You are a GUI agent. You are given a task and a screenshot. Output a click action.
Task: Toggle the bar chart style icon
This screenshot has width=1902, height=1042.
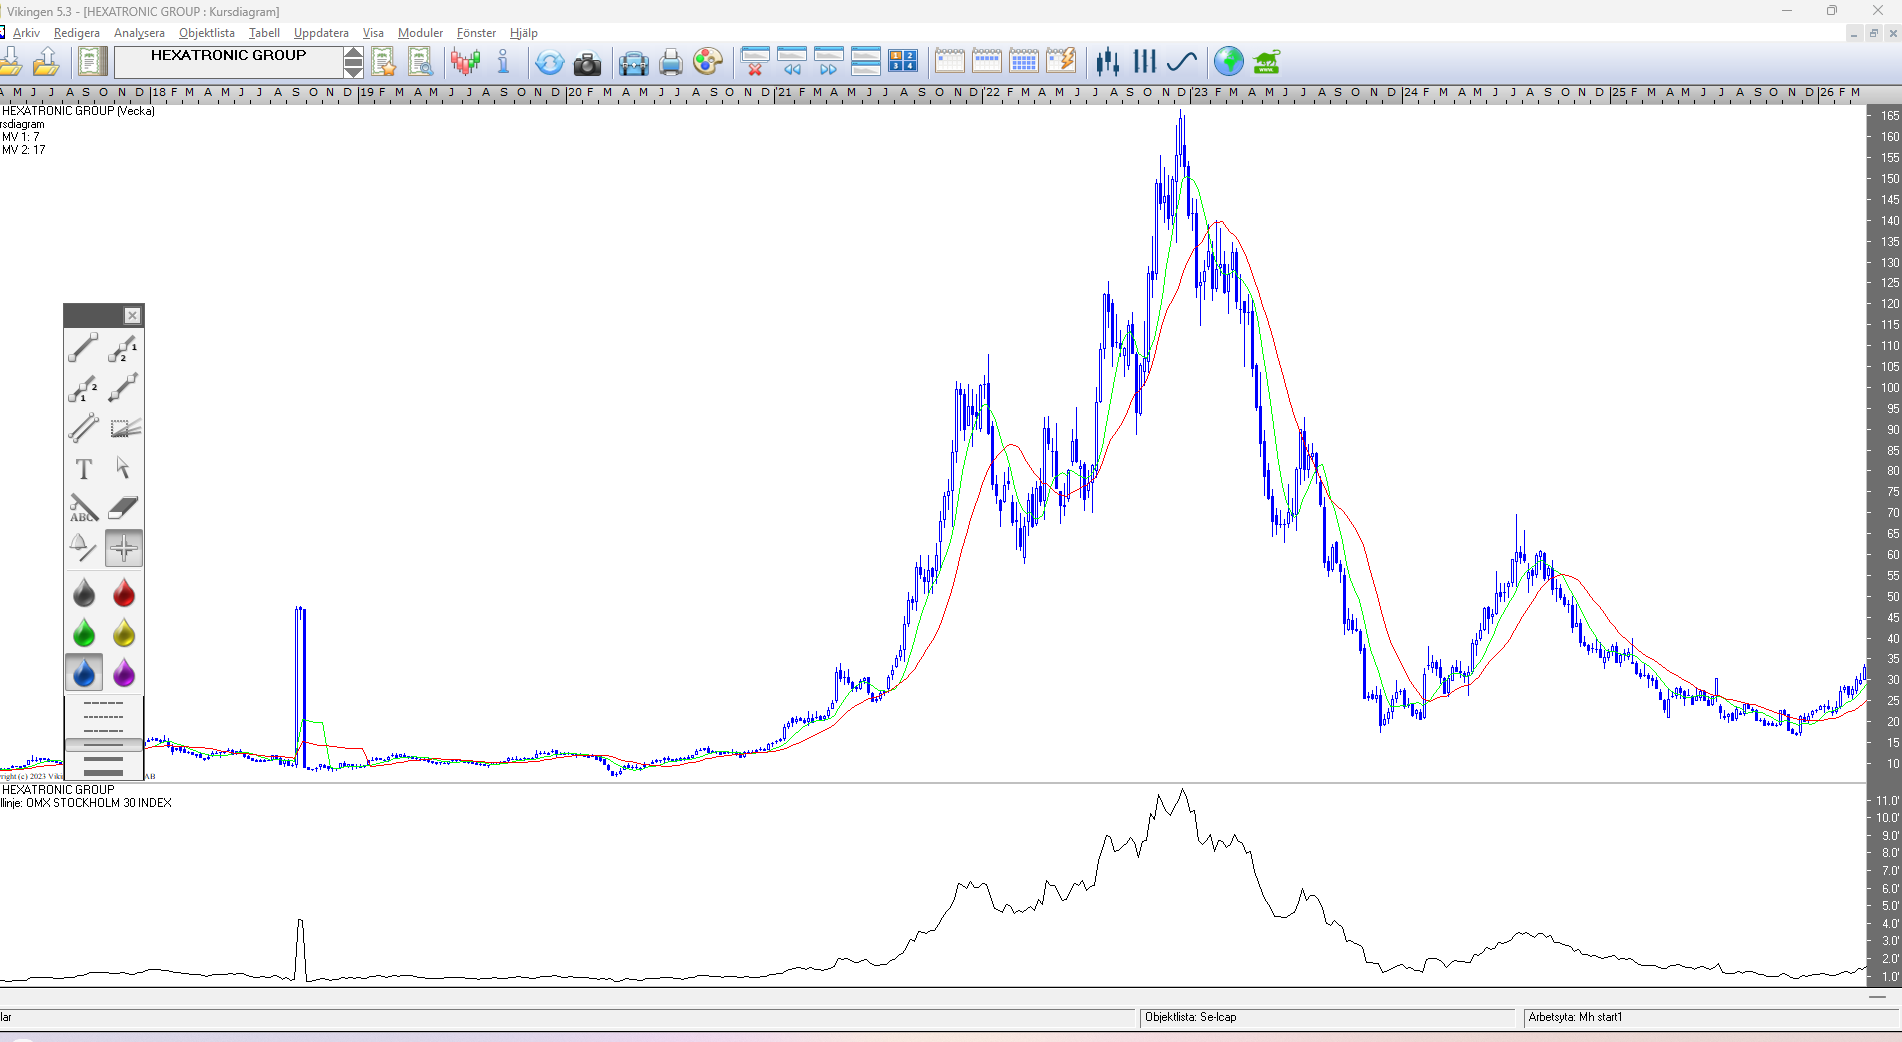coord(1145,62)
